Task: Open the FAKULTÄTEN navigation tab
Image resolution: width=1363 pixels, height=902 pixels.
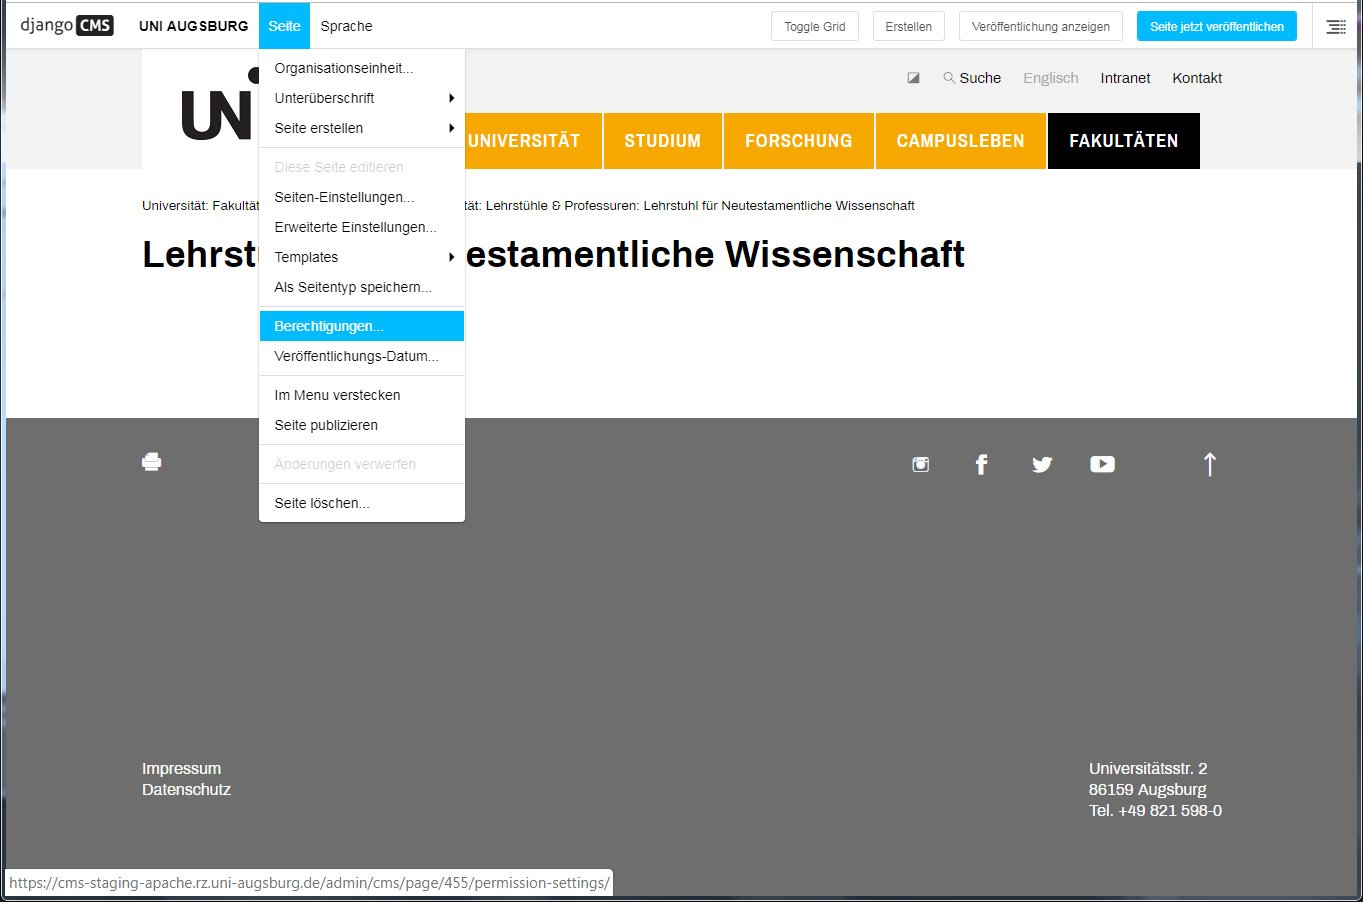Action: pos(1124,141)
